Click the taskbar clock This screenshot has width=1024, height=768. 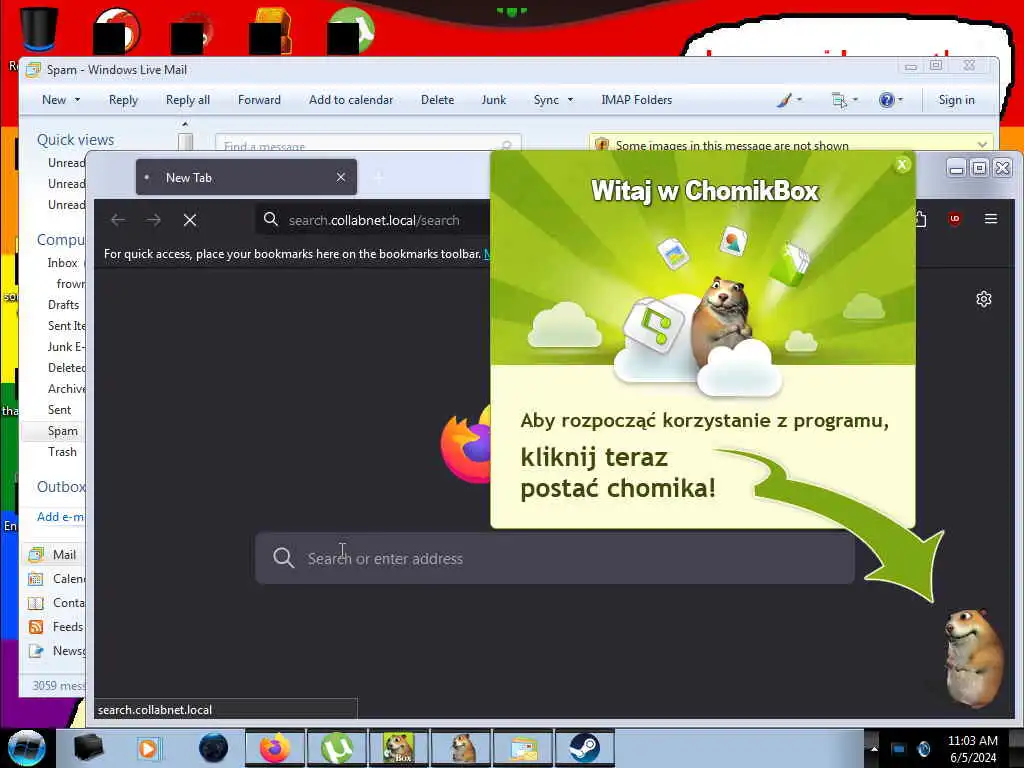tap(972, 749)
